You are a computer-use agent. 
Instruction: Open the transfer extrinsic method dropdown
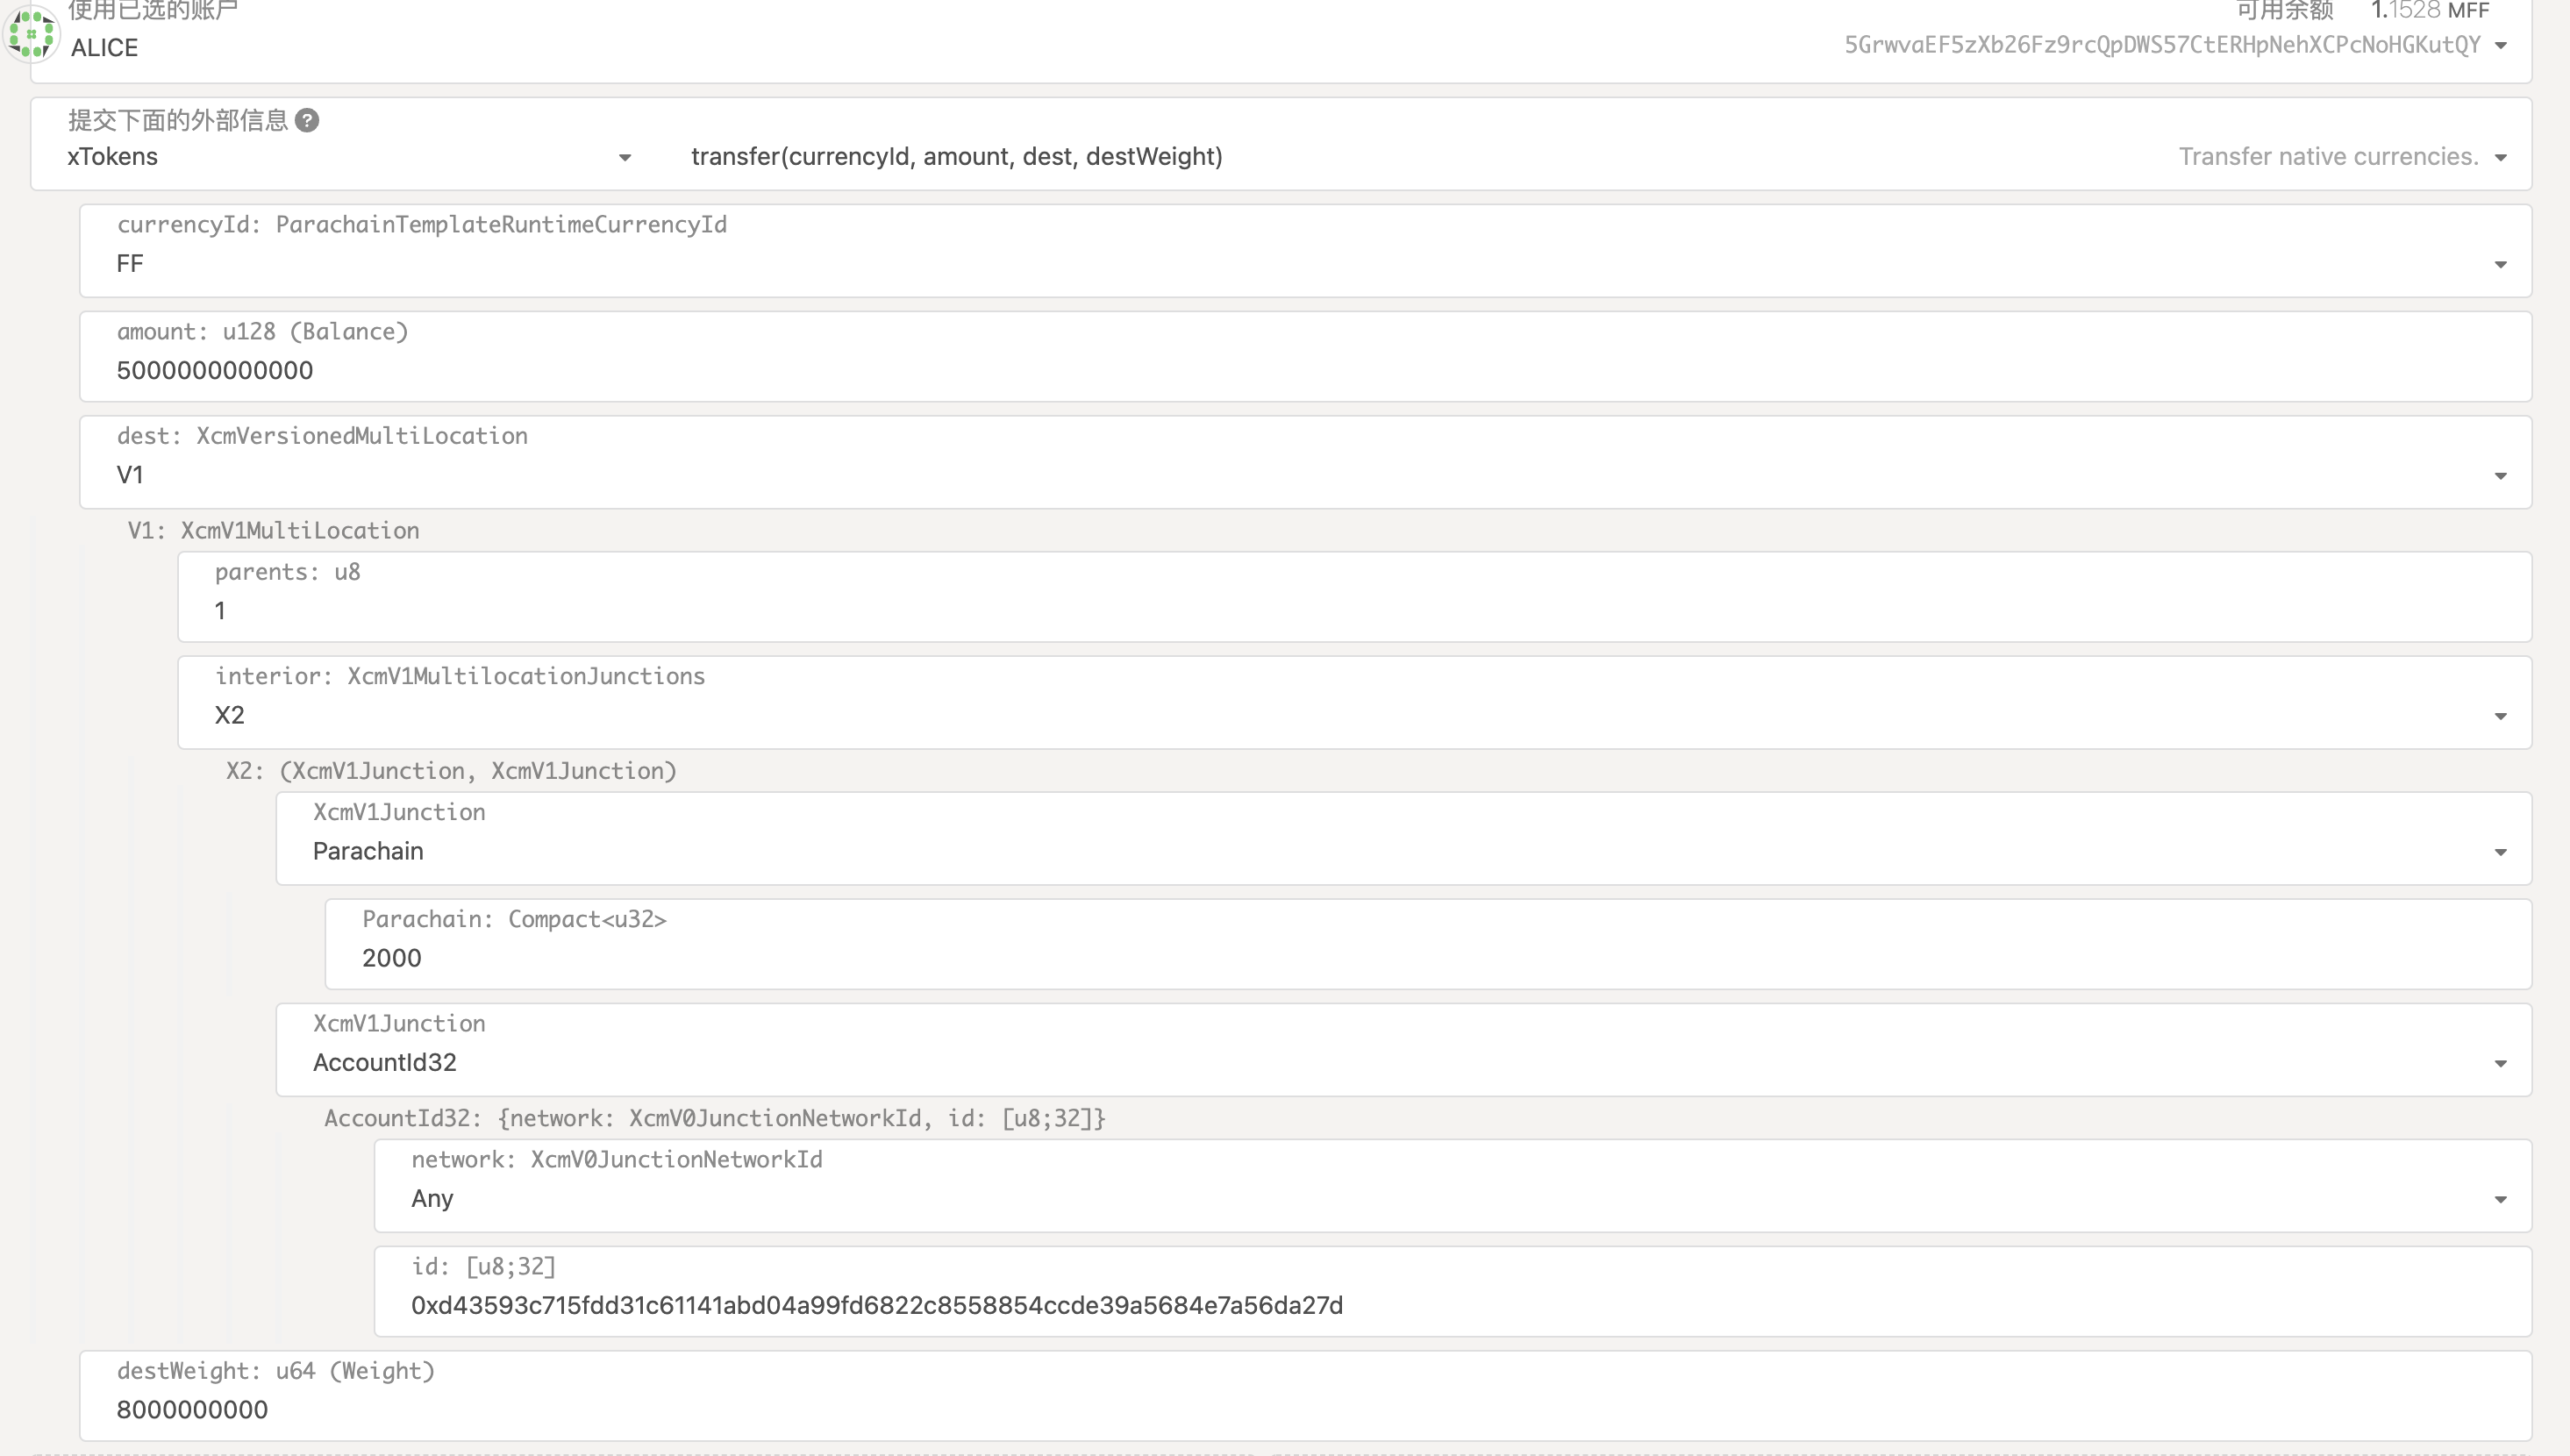click(x=2501, y=158)
